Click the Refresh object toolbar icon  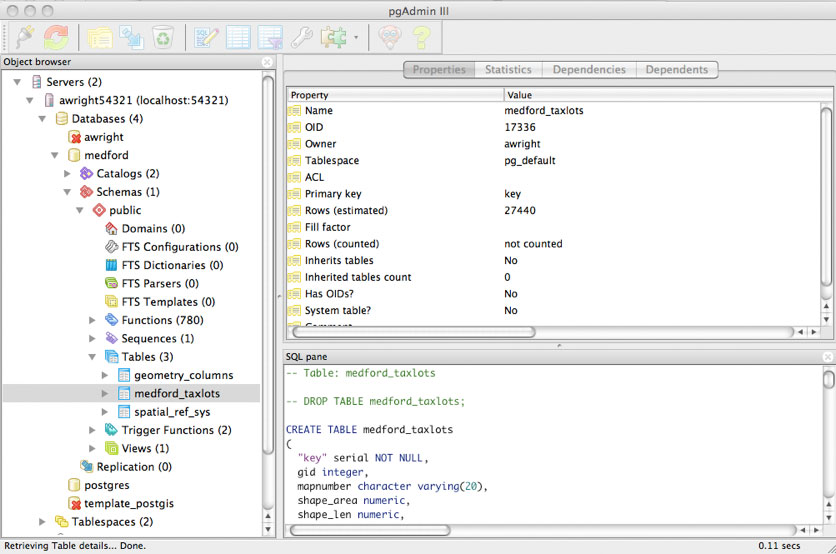[x=56, y=38]
